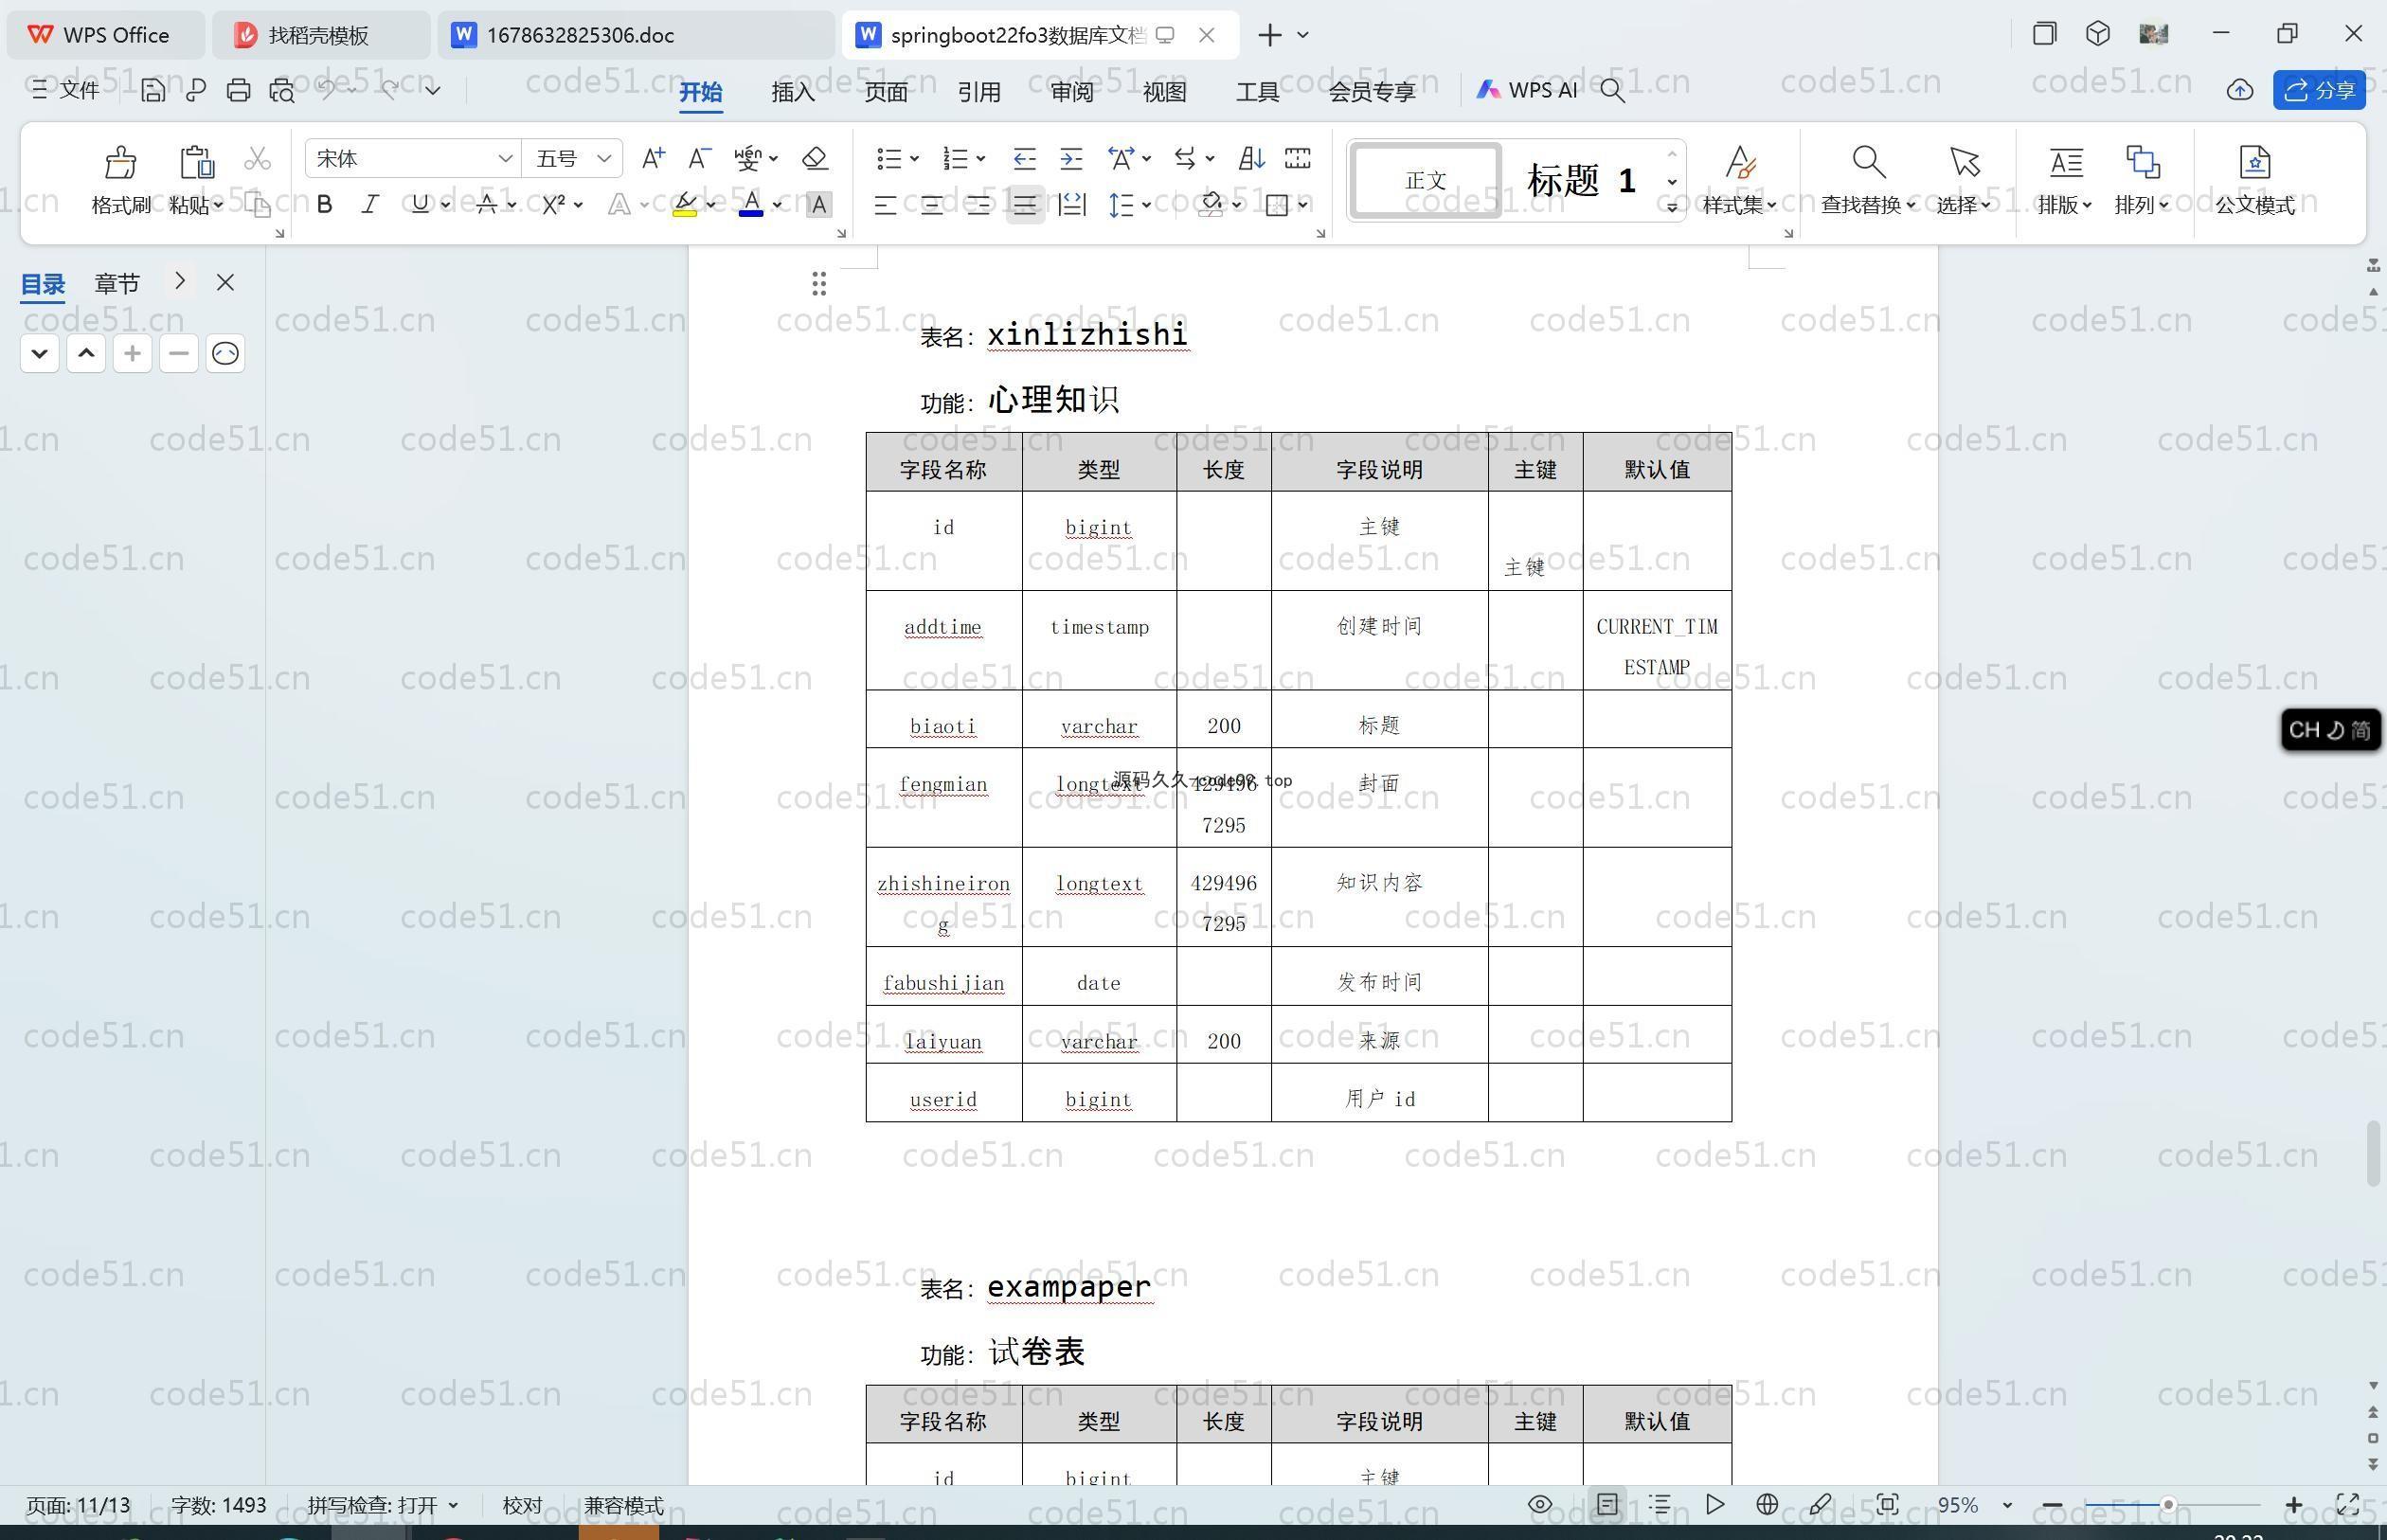Click the WPS AI button
Image resolution: width=2387 pixels, height=1540 pixels.
1527,90
